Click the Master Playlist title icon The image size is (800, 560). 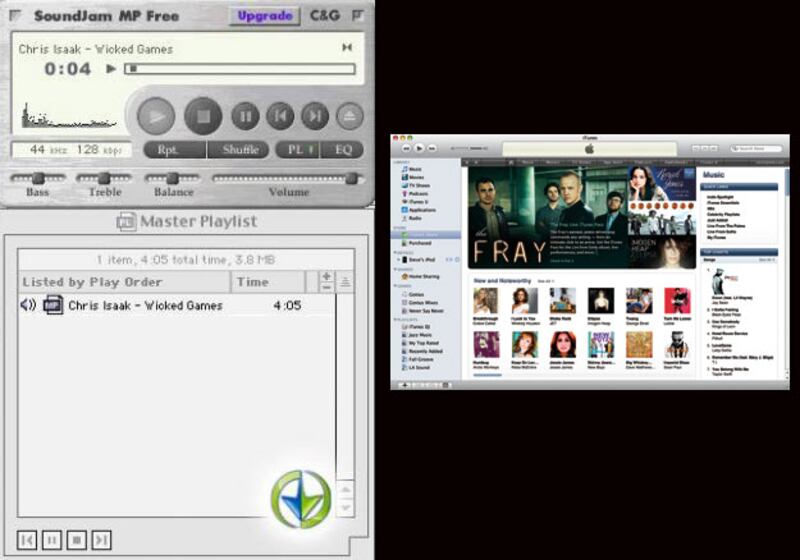pyautogui.click(x=126, y=221)
